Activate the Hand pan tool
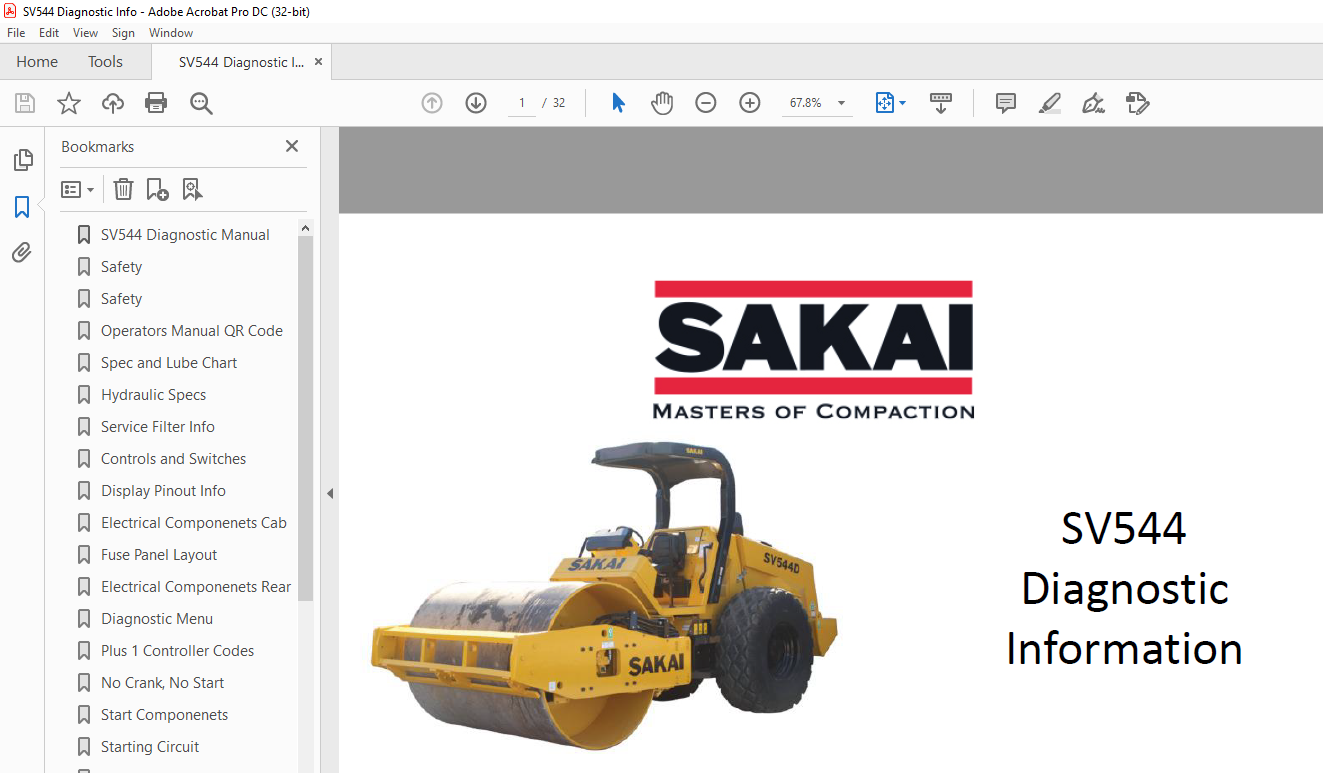1323x773 pixels. 662,103
